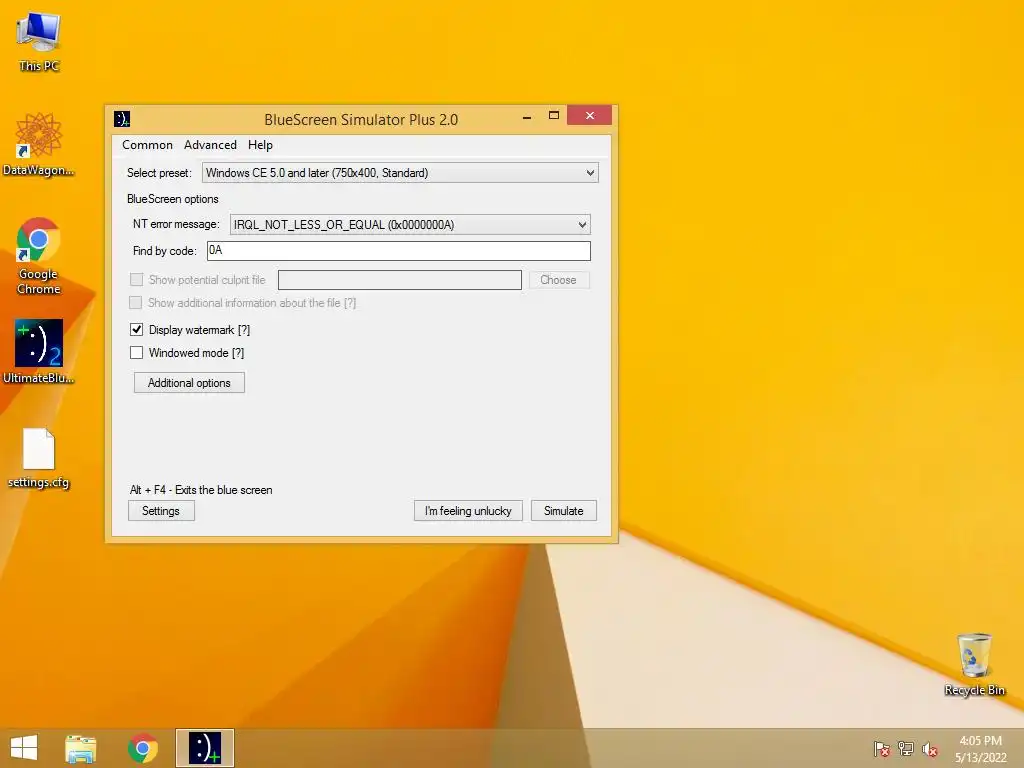Select the Recycle Bin desktop icon
Viewport: 1024px width, 768px height.
[974, 664]
